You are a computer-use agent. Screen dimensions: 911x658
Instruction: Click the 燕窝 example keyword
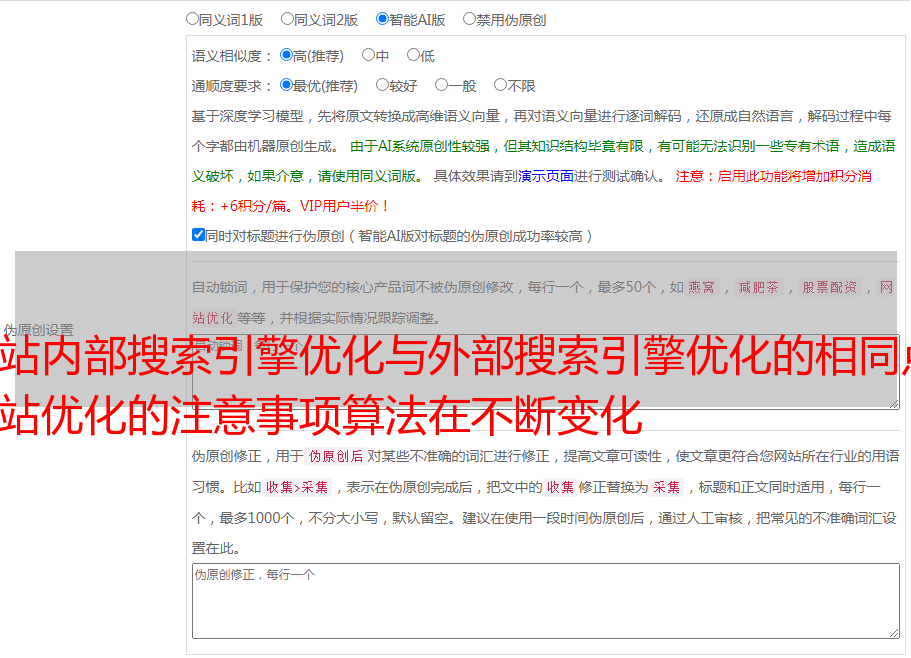[x=701, y=287]
